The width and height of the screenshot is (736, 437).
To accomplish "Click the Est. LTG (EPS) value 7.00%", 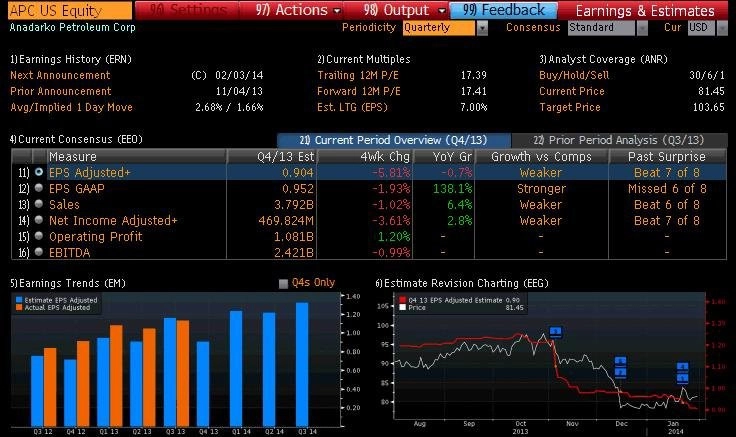I will click(x=474, y=107).
